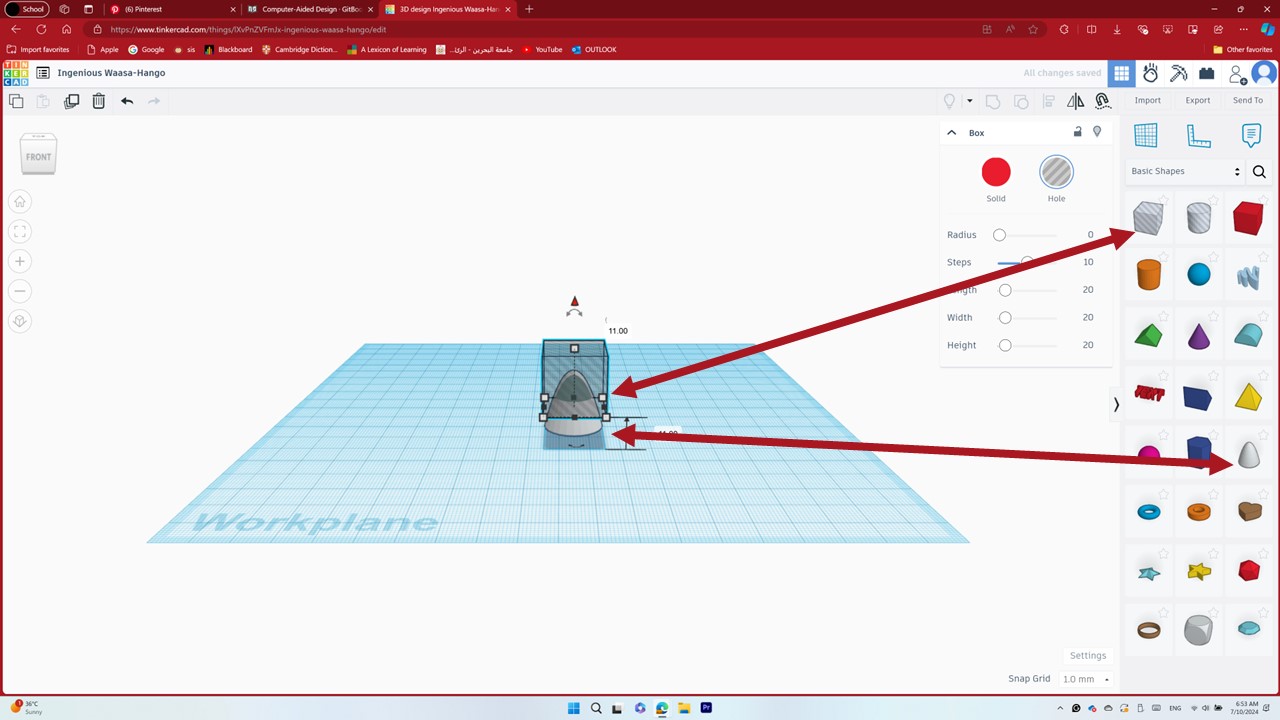Click the Steps value 10

(x=1088, y=262)
